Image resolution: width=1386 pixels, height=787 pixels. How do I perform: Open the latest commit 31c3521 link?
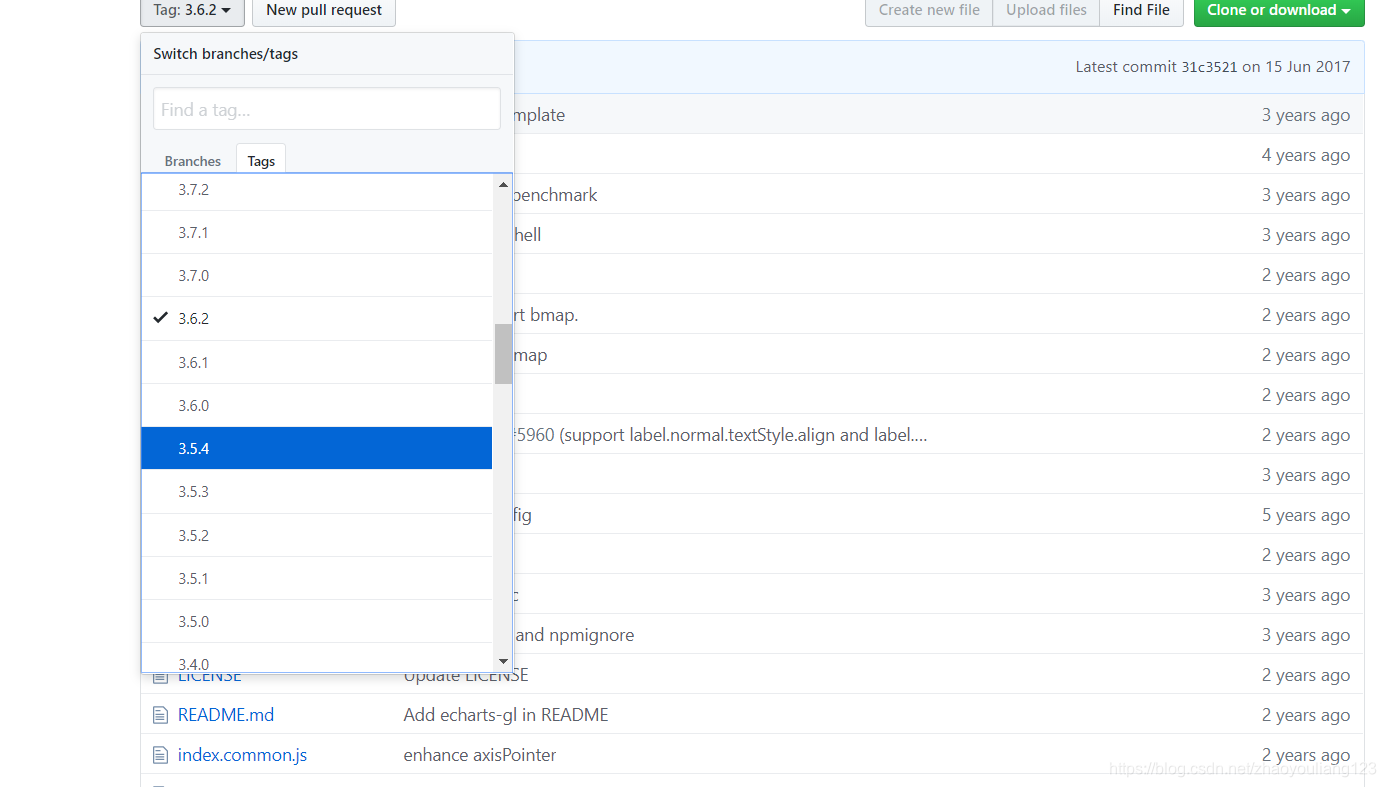[x=1211, y=67]
